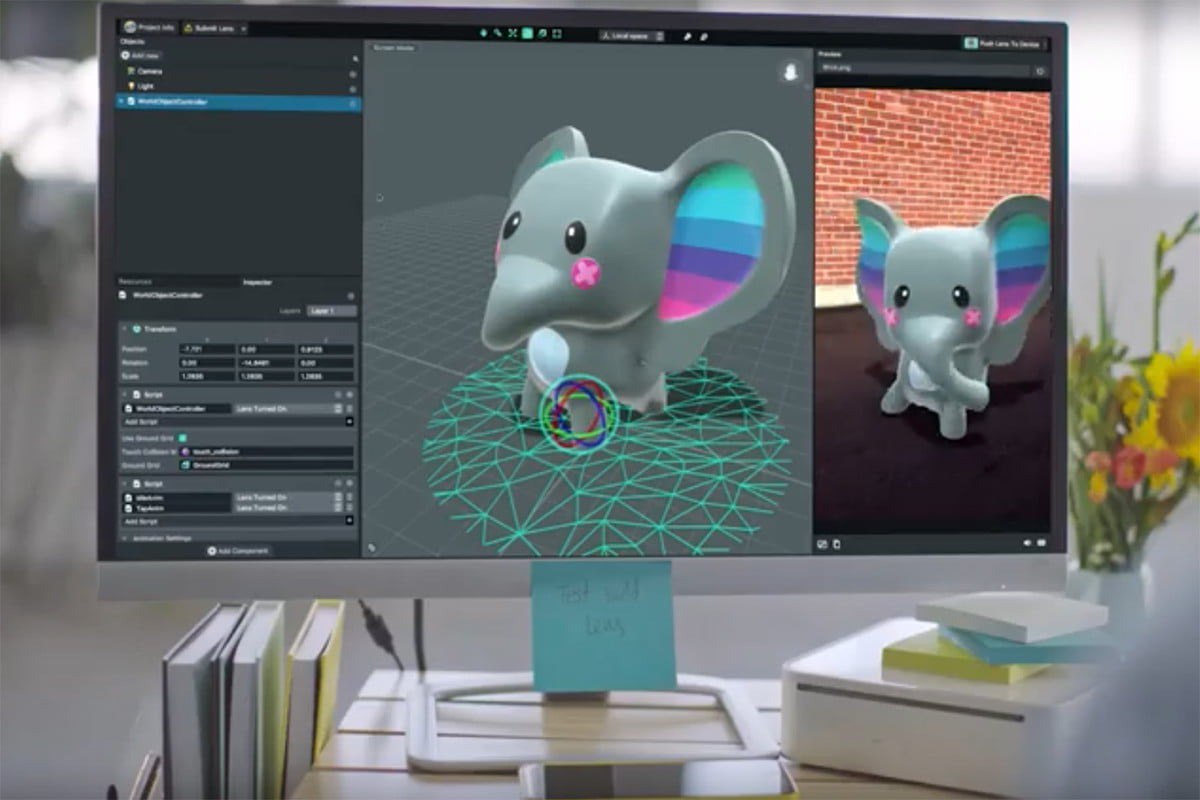Expand the Animation Settings section
Screen dimensions: 1200x800
click(124, 538)
